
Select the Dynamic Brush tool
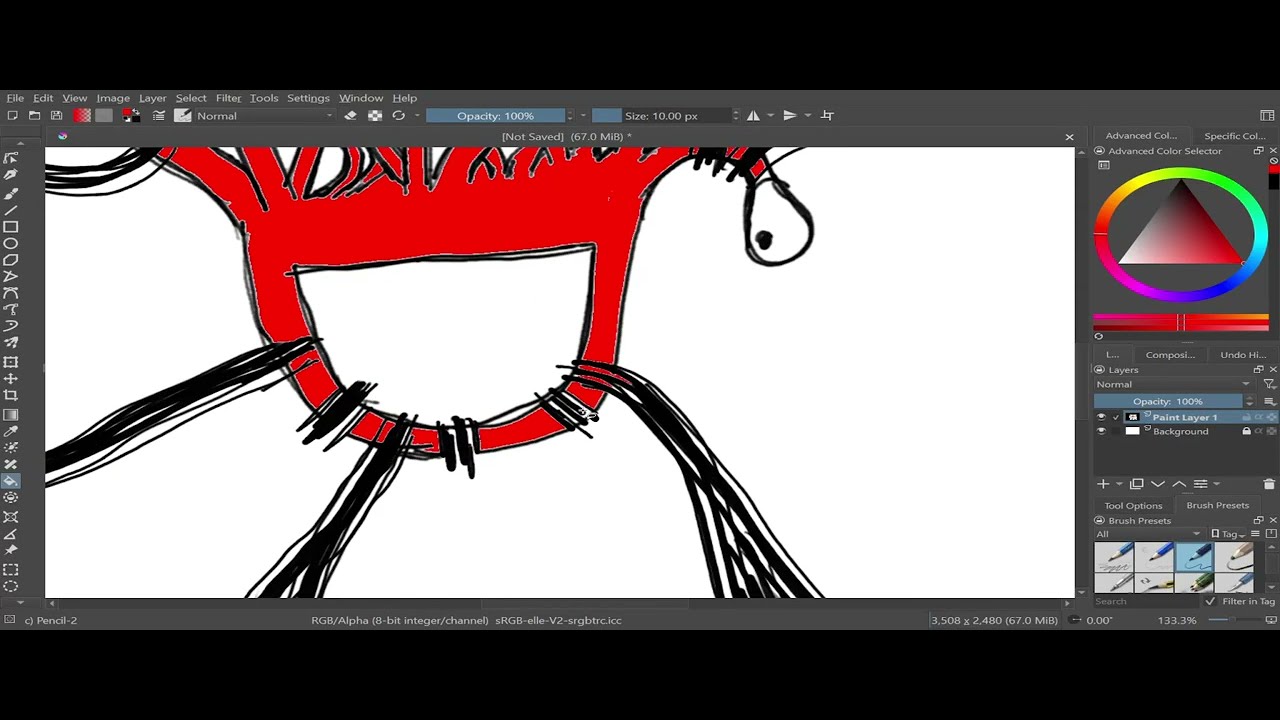coord(11,328)
